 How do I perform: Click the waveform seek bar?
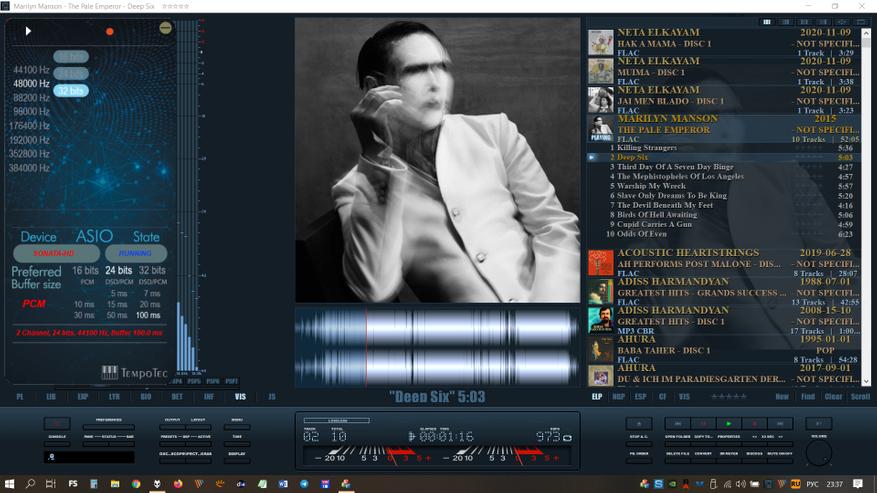pyautogui.click(x=437, y=346)
